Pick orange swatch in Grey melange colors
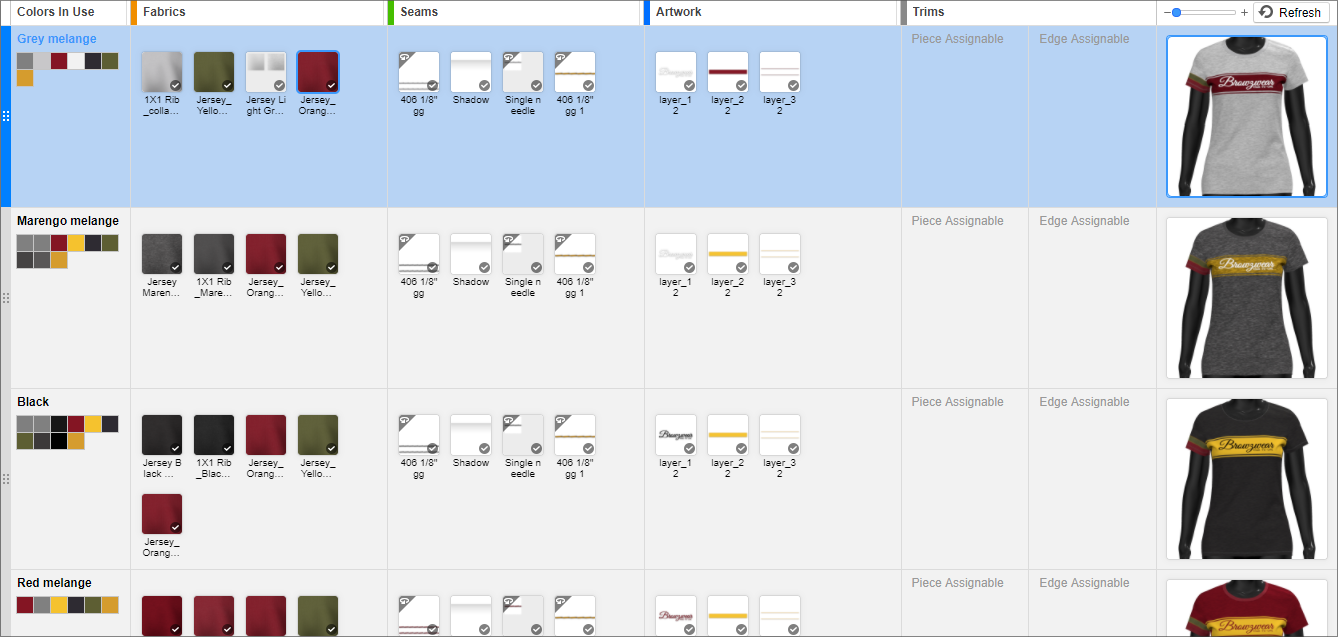 pos(25,78)
